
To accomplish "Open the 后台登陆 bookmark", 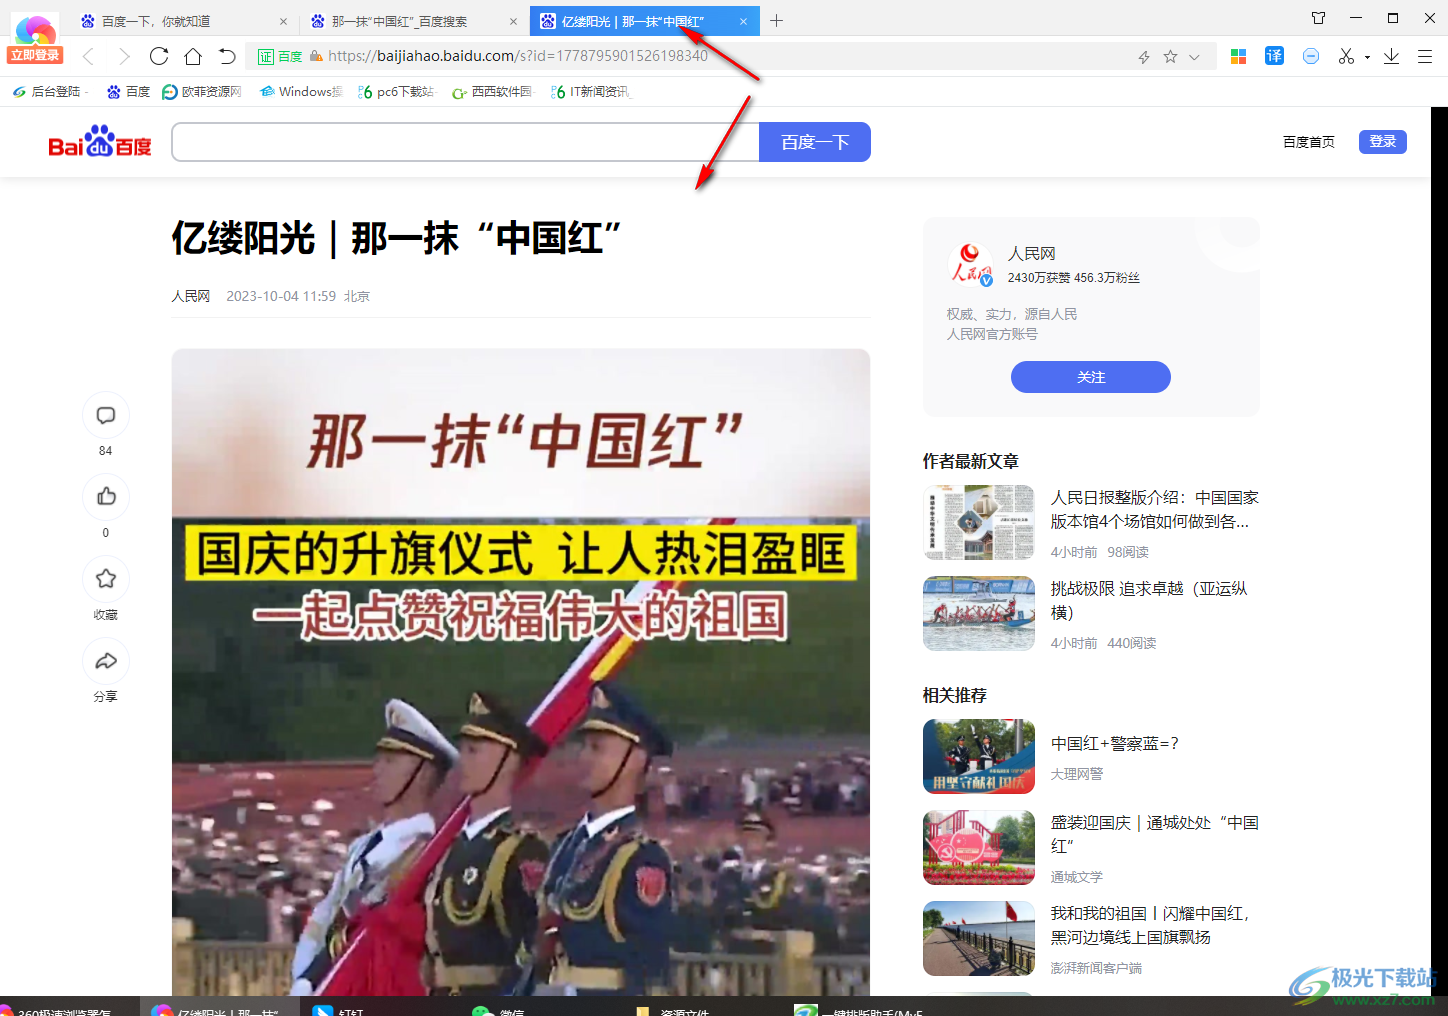I will [x=48, y=91].
